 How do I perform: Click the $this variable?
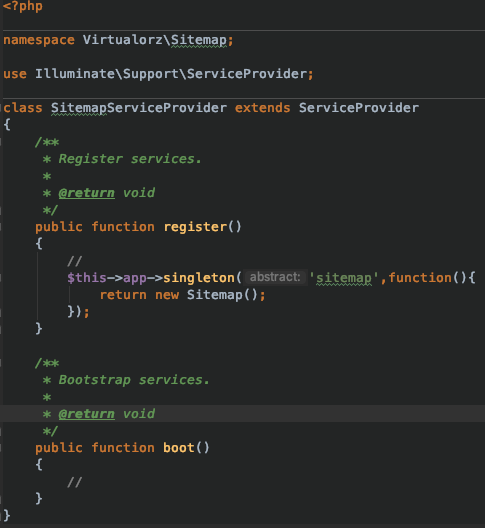[x=87, y=278]
